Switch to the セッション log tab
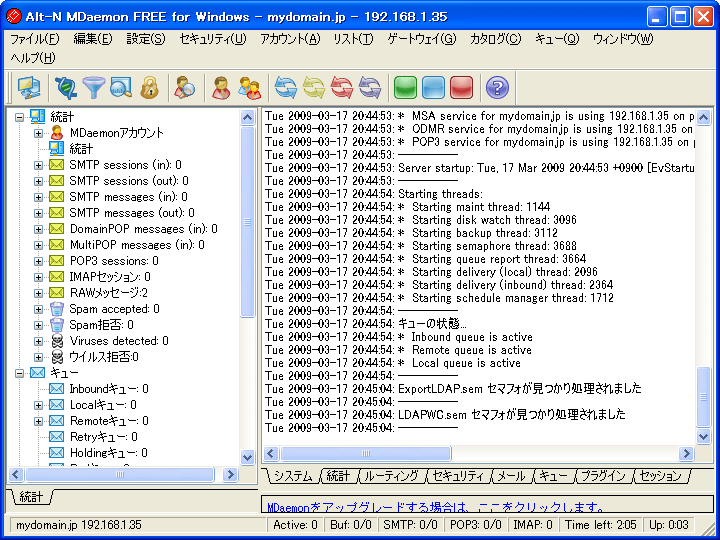 (x=661, y=476)
